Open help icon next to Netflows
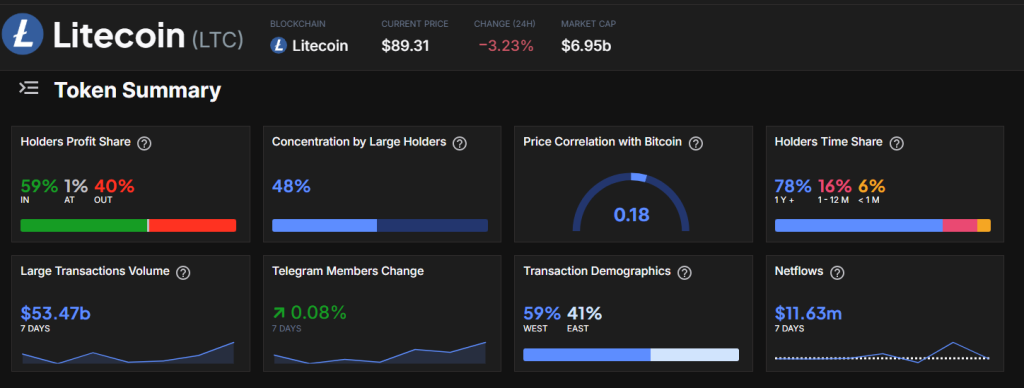Screen dimensions: 1024x388 pos(837,272)
